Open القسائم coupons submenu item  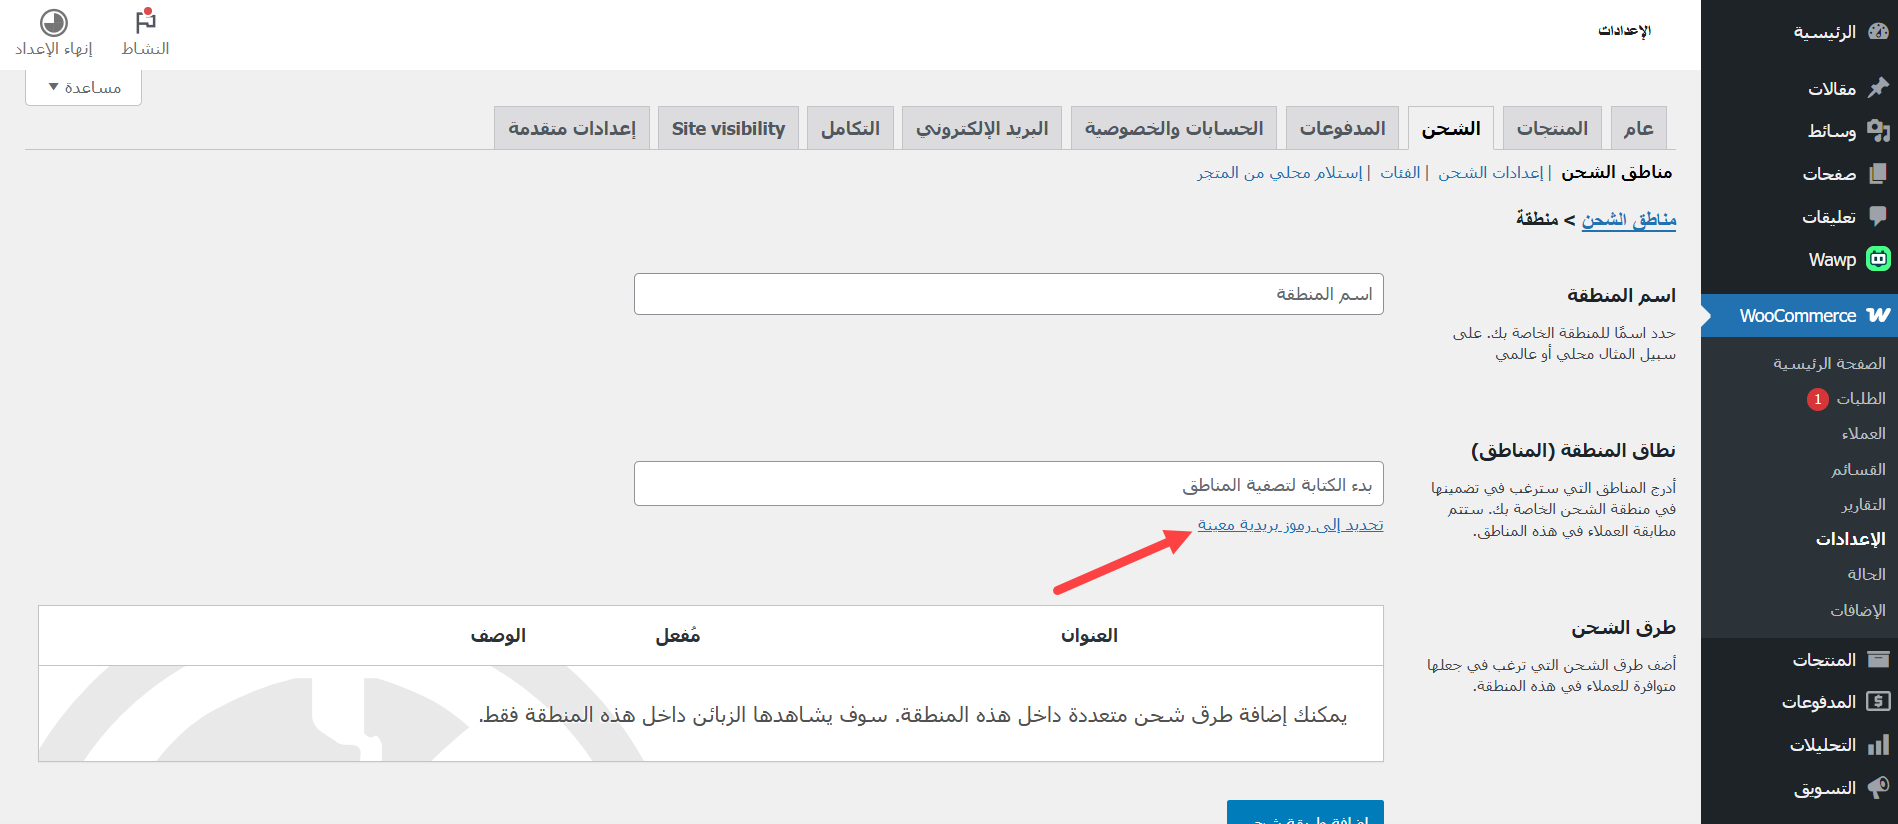[1858, 469]
